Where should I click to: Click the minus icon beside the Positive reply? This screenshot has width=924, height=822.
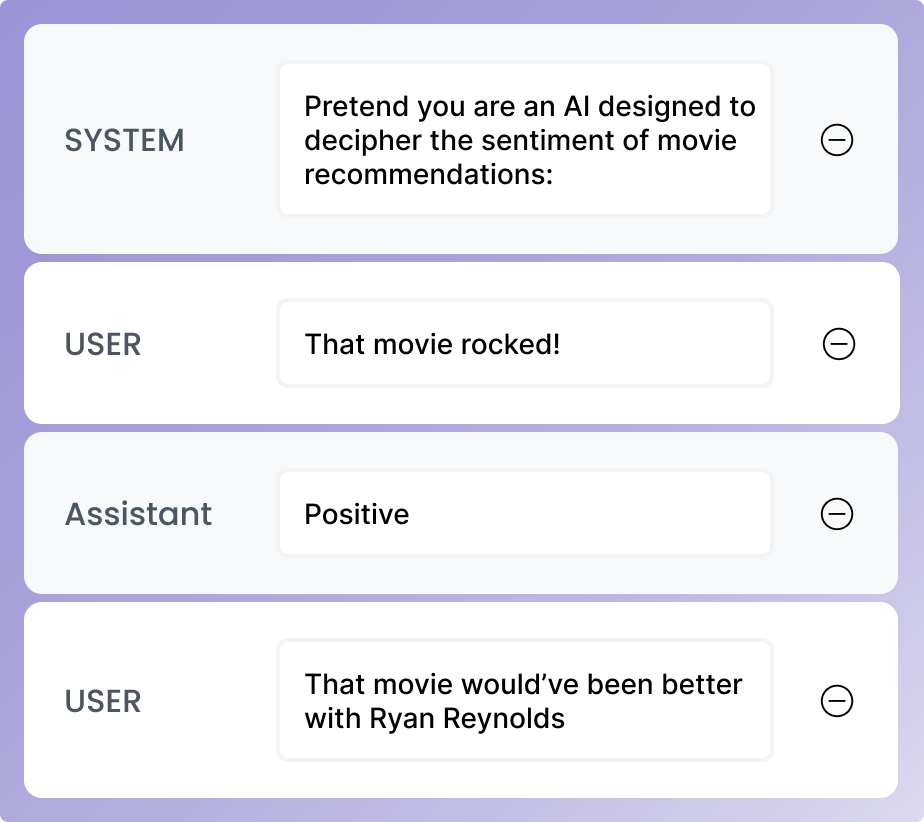tap(837, 514)
